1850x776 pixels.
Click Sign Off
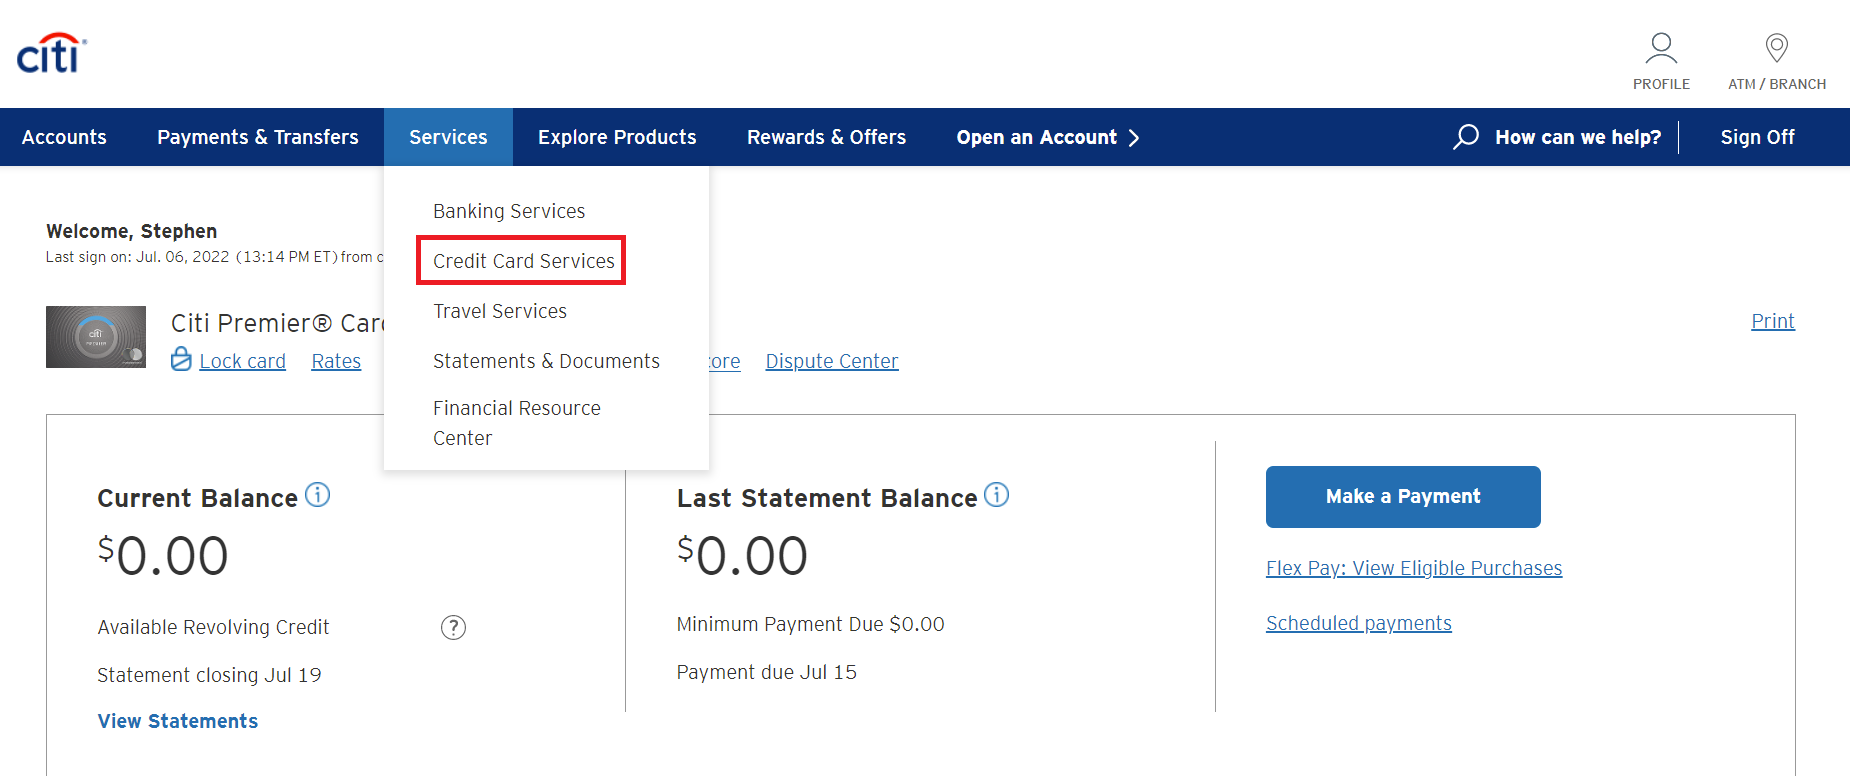tap(1757, 137)
